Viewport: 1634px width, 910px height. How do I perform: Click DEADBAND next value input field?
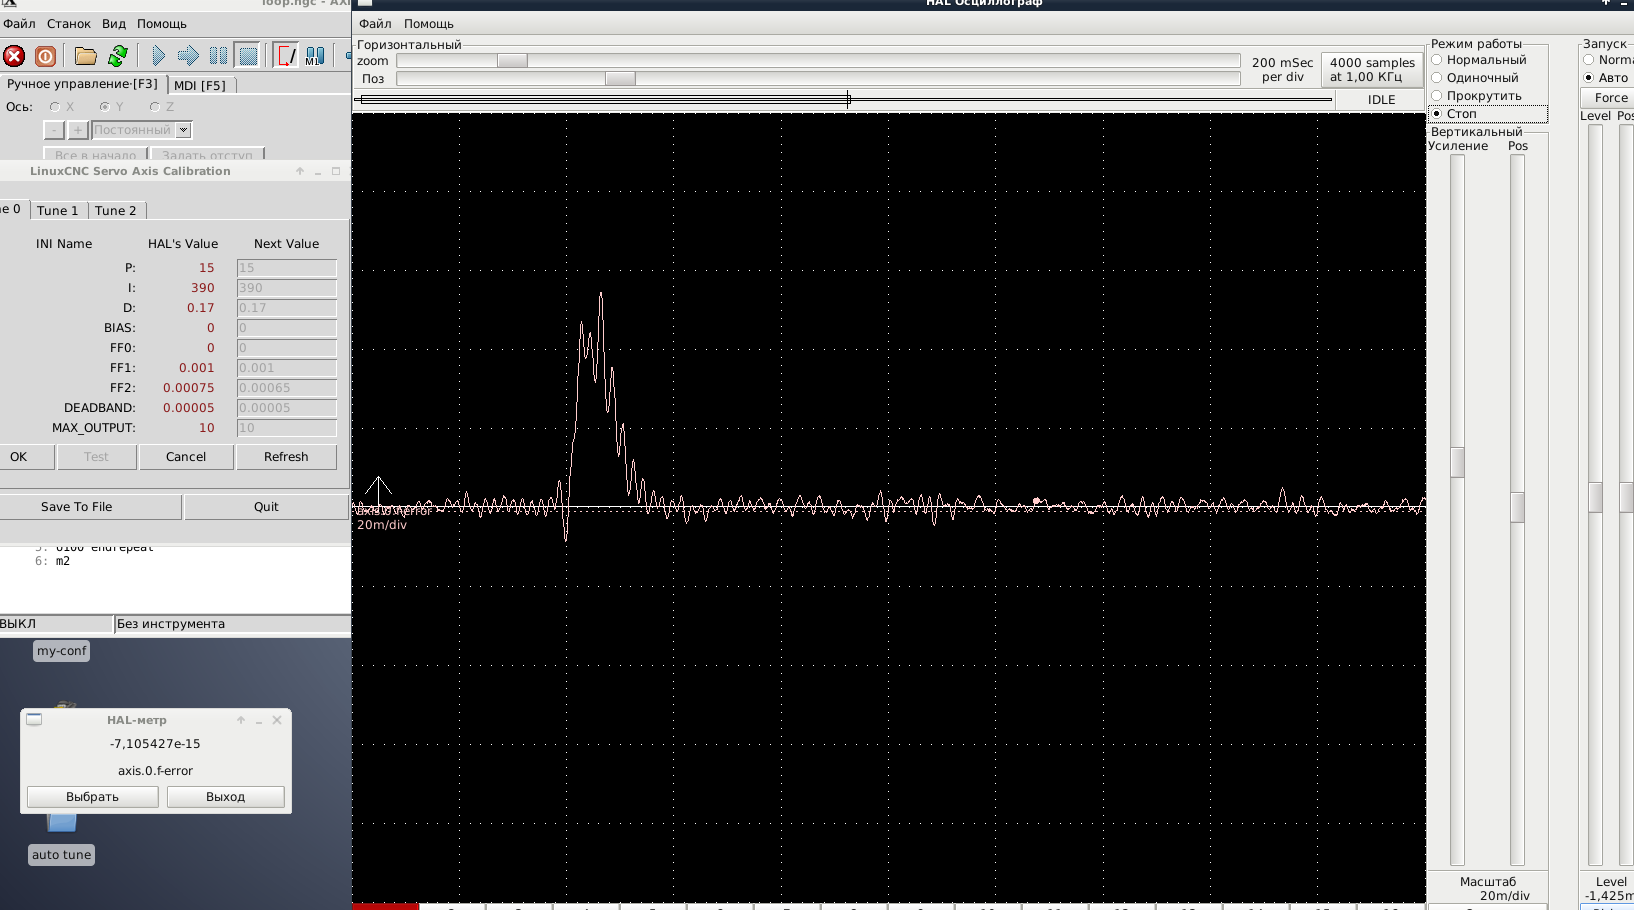287,408
